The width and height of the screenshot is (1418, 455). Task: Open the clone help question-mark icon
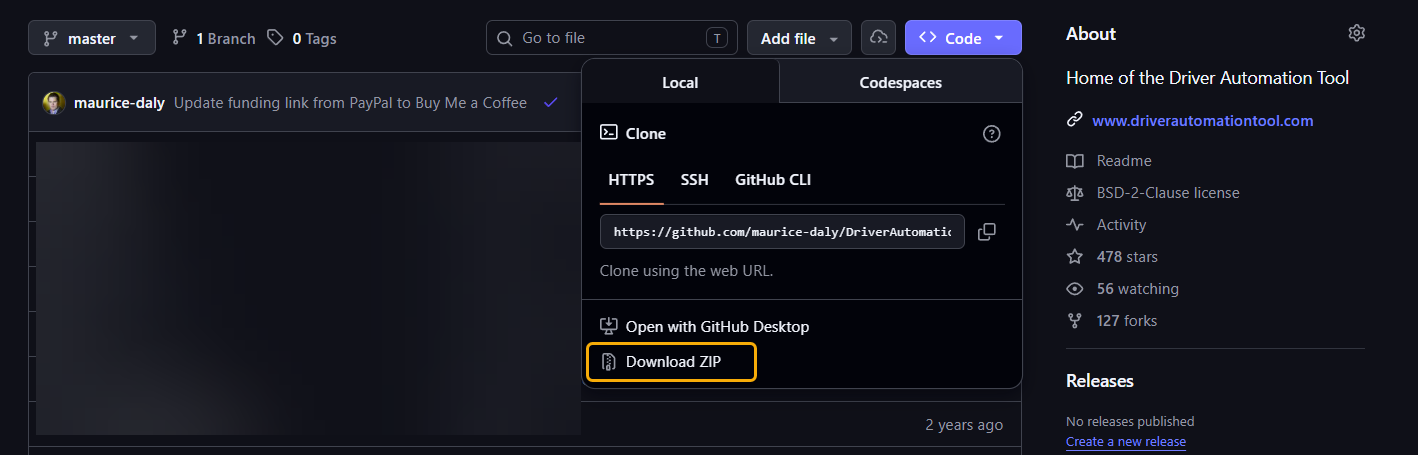pyautogui.click(x=992, y=133)
